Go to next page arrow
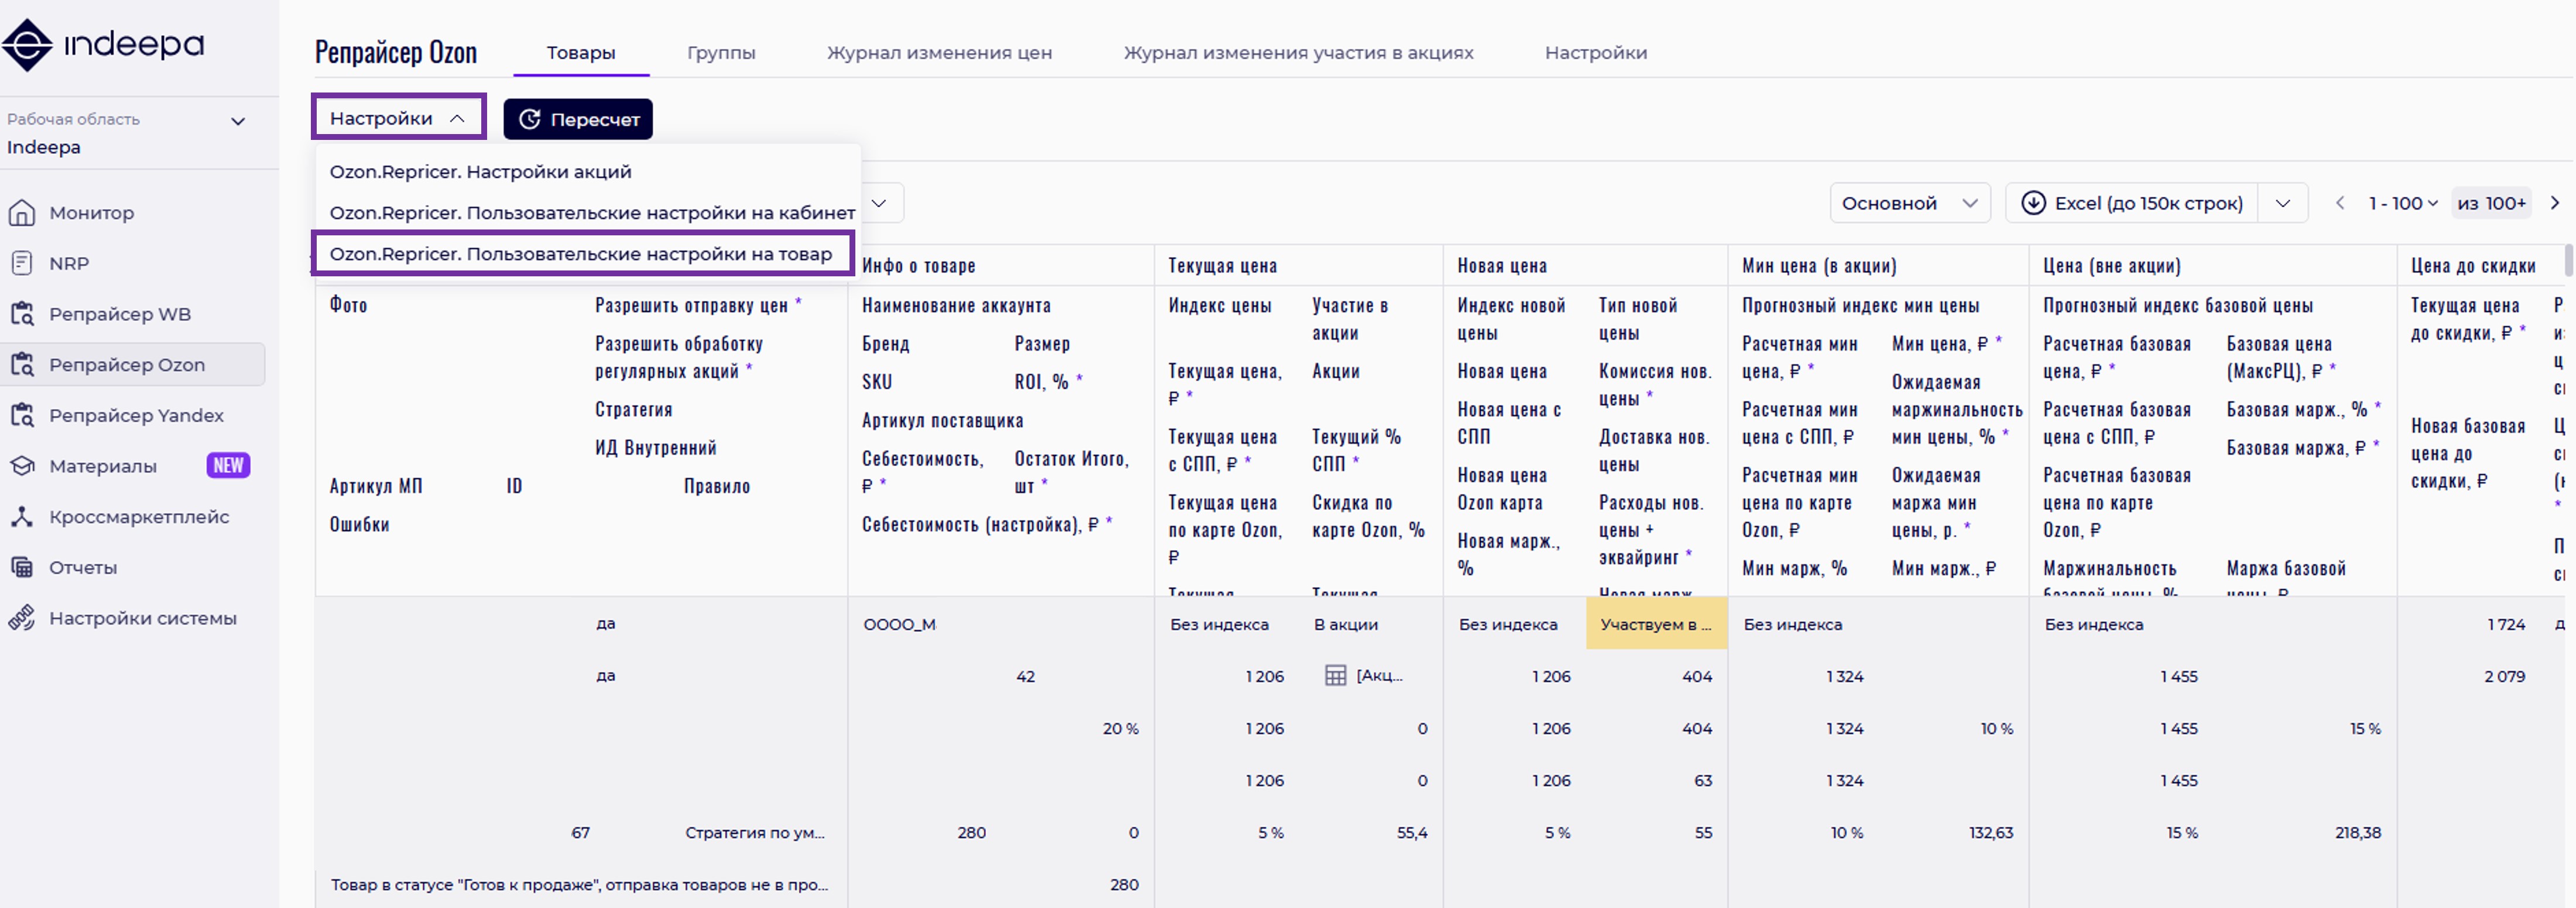This screenshot has width=2576, height=908. (x=2555, y=203)
